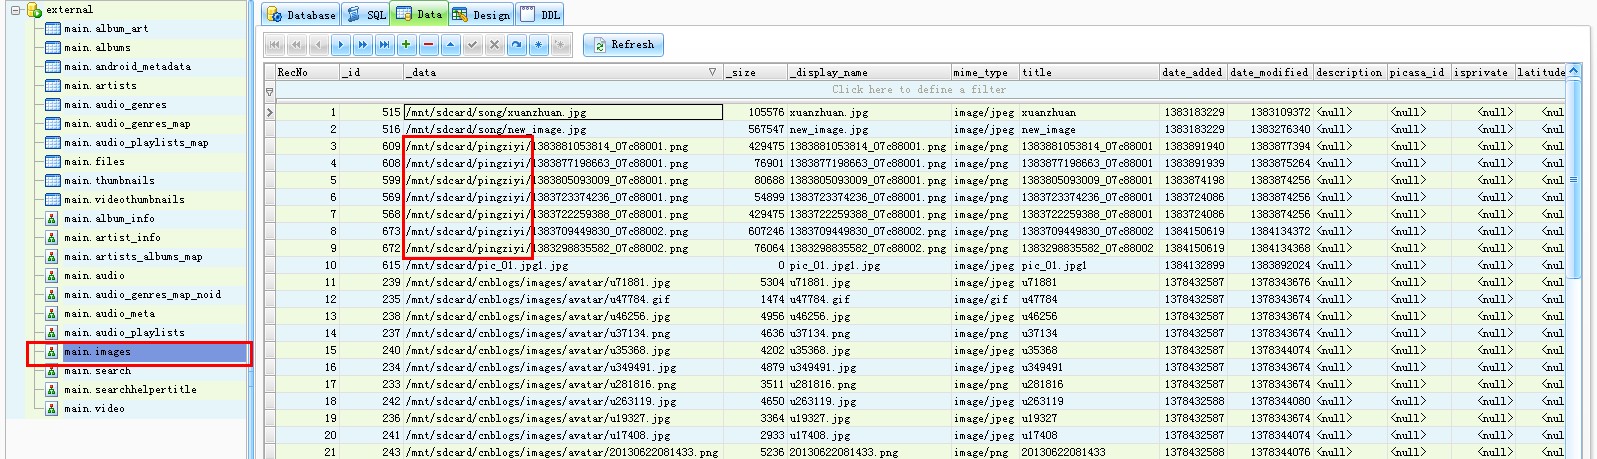Screen dimensions: 1597x459
Task: Go to the next record in navigator
Action: (340, 45)
